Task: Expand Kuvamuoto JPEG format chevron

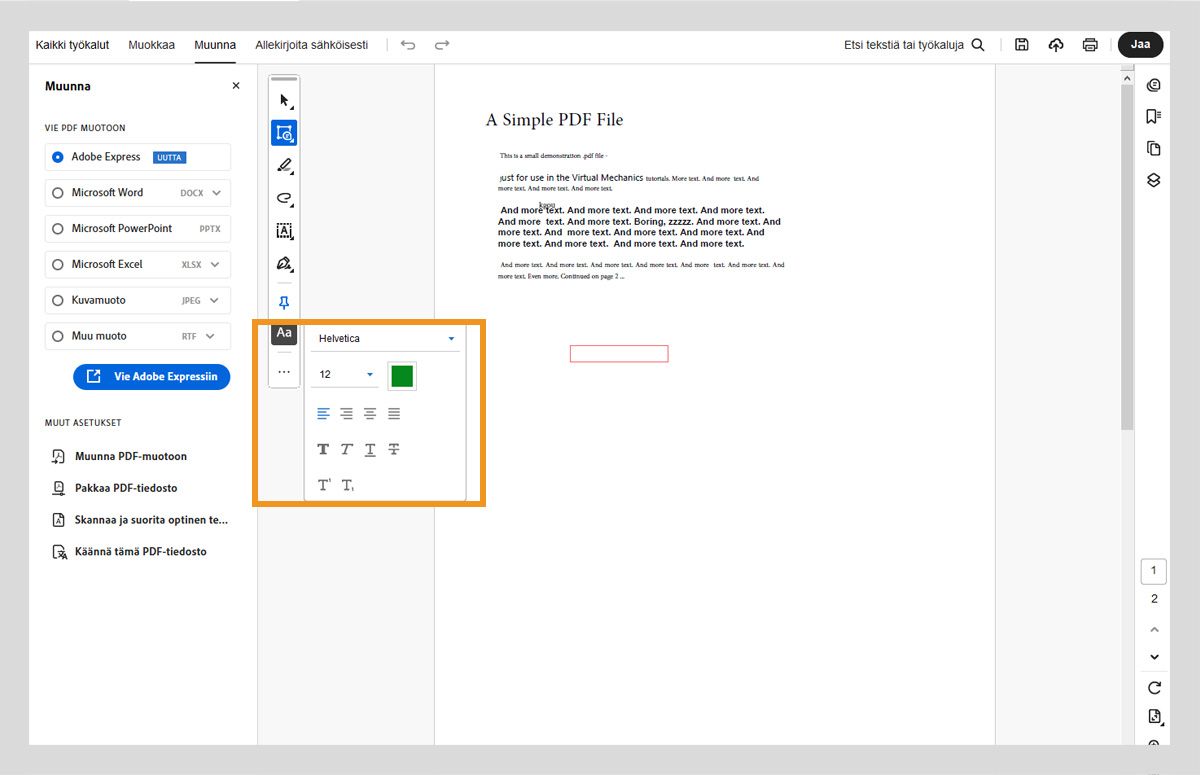Action: 215,300
